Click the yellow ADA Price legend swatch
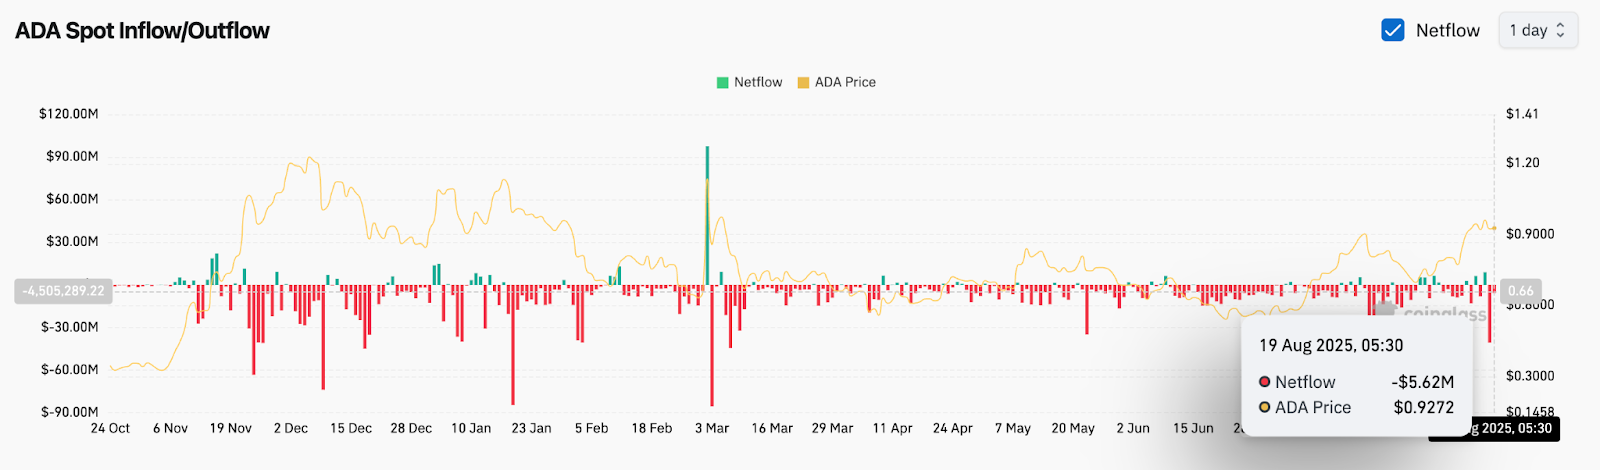The width and height of the screenshot is (1600, 470). pos(803,83)
